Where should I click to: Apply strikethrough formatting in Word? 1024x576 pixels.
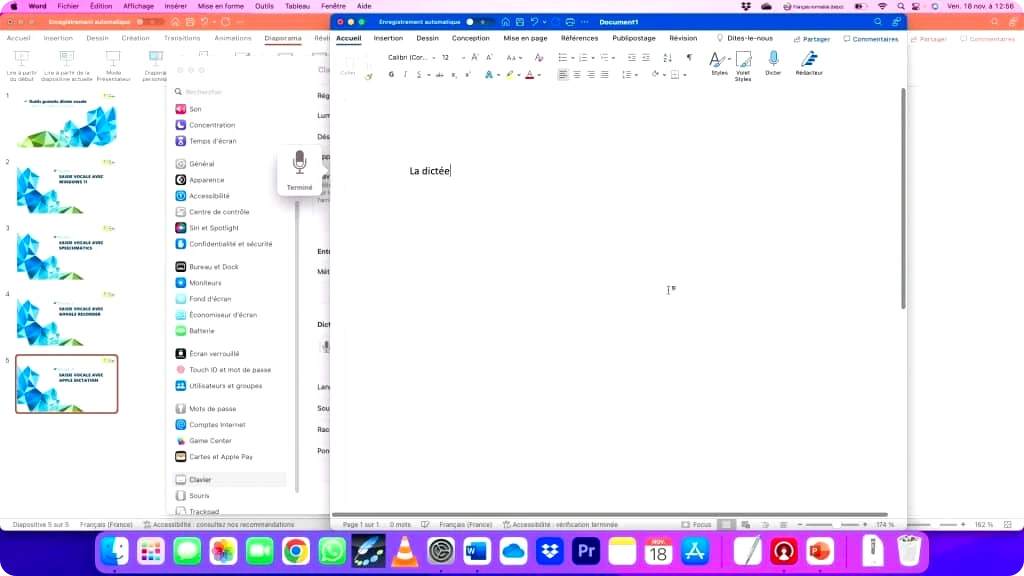click(x=440, y=75)
